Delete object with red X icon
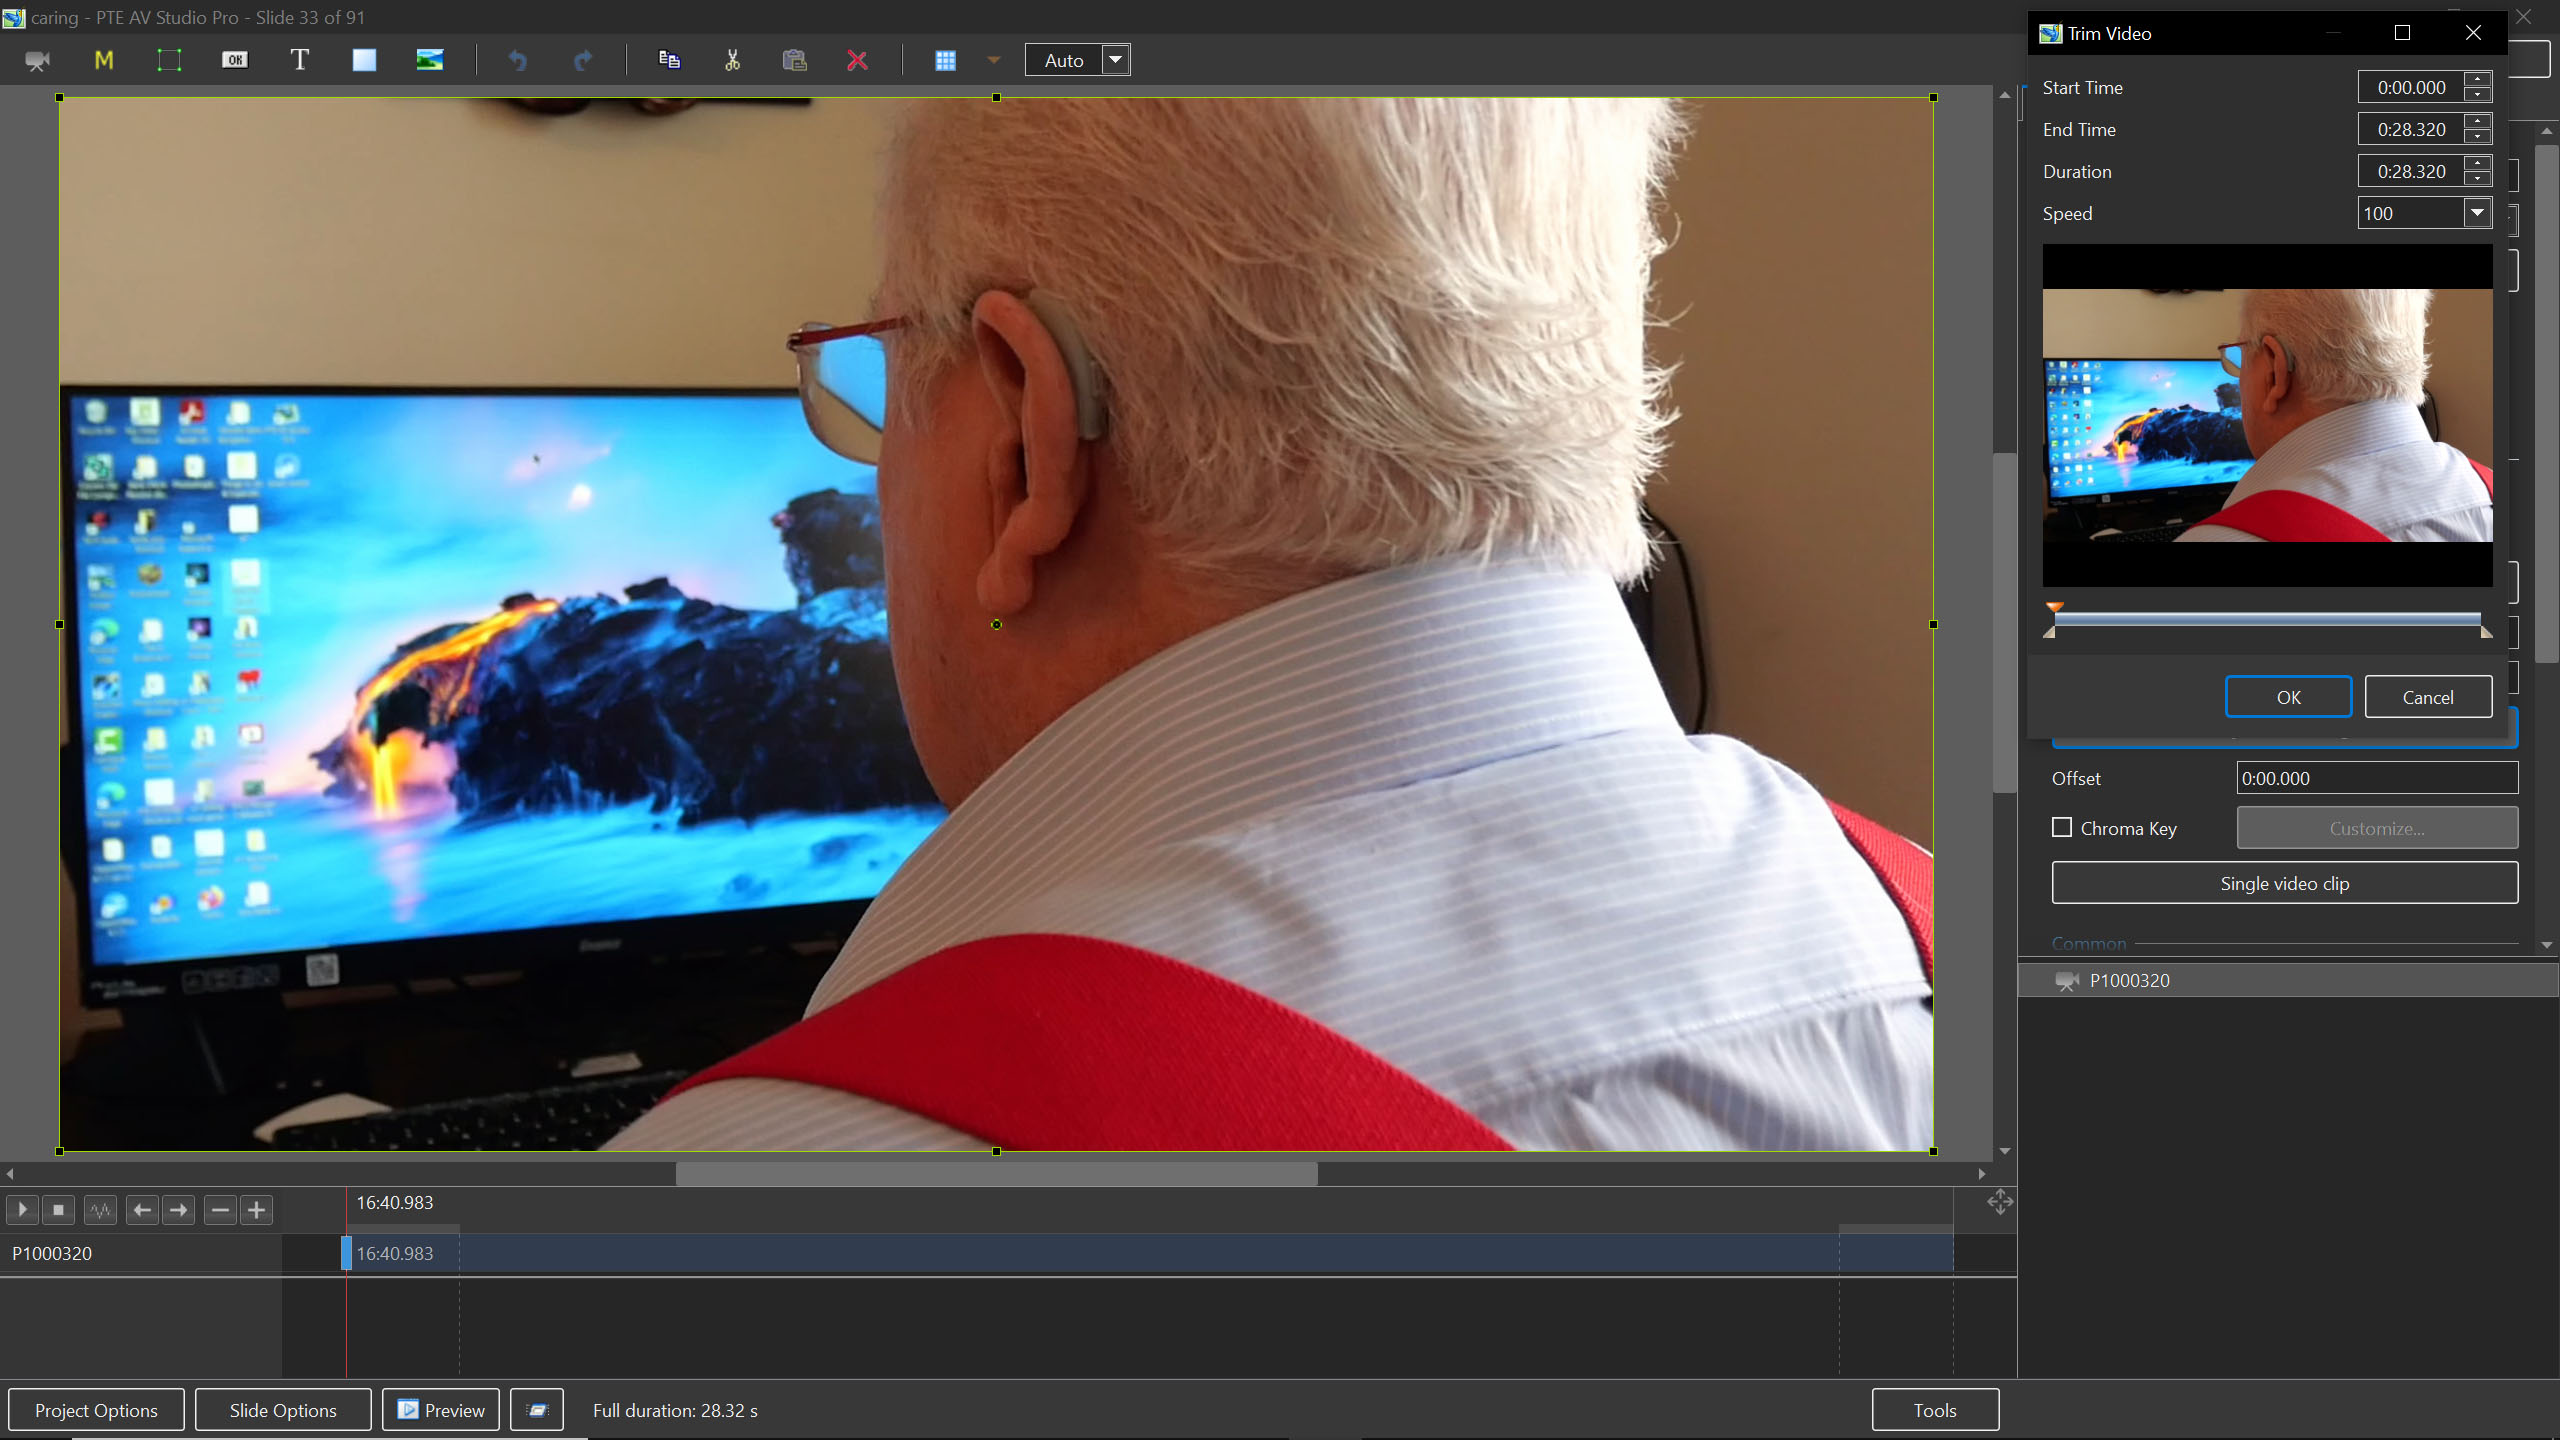Screen dimensions: 2560x1440 point(857,60)
